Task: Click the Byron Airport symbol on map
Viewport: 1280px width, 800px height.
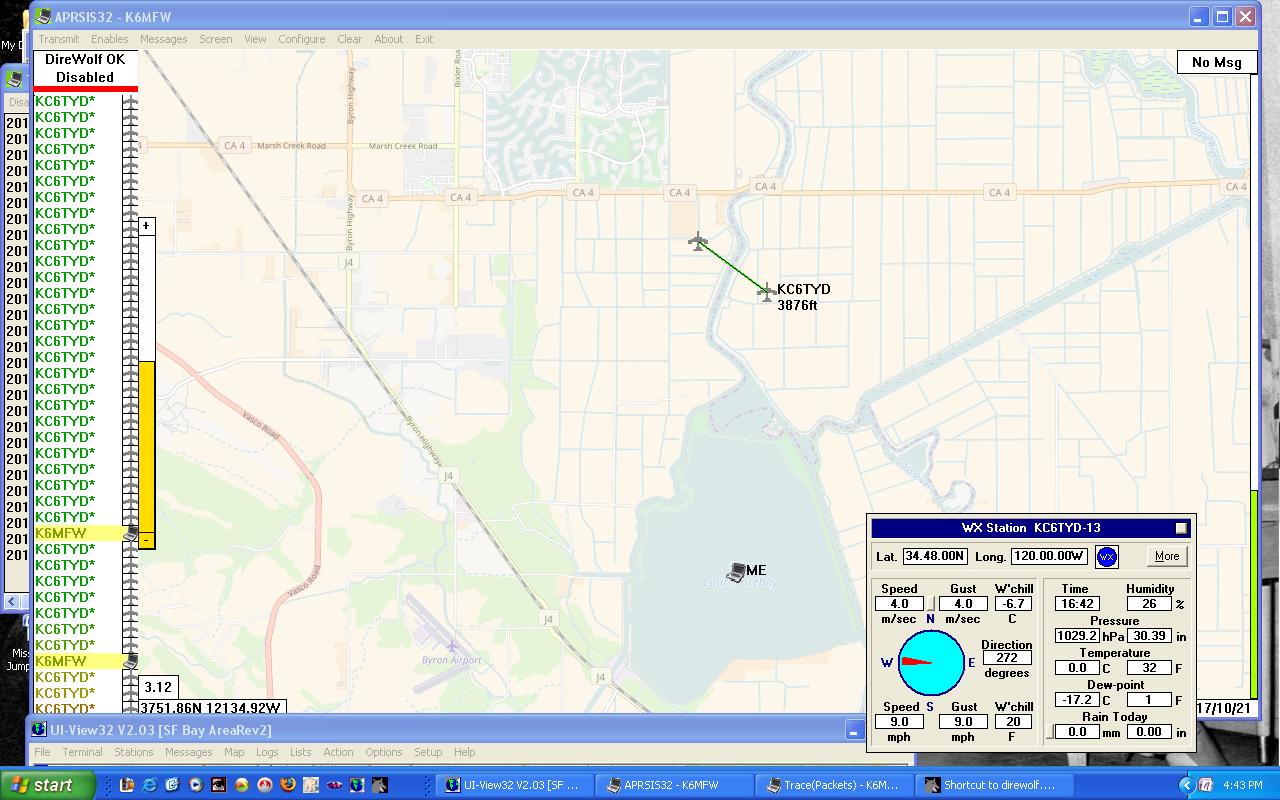Action: coord(452,646)
